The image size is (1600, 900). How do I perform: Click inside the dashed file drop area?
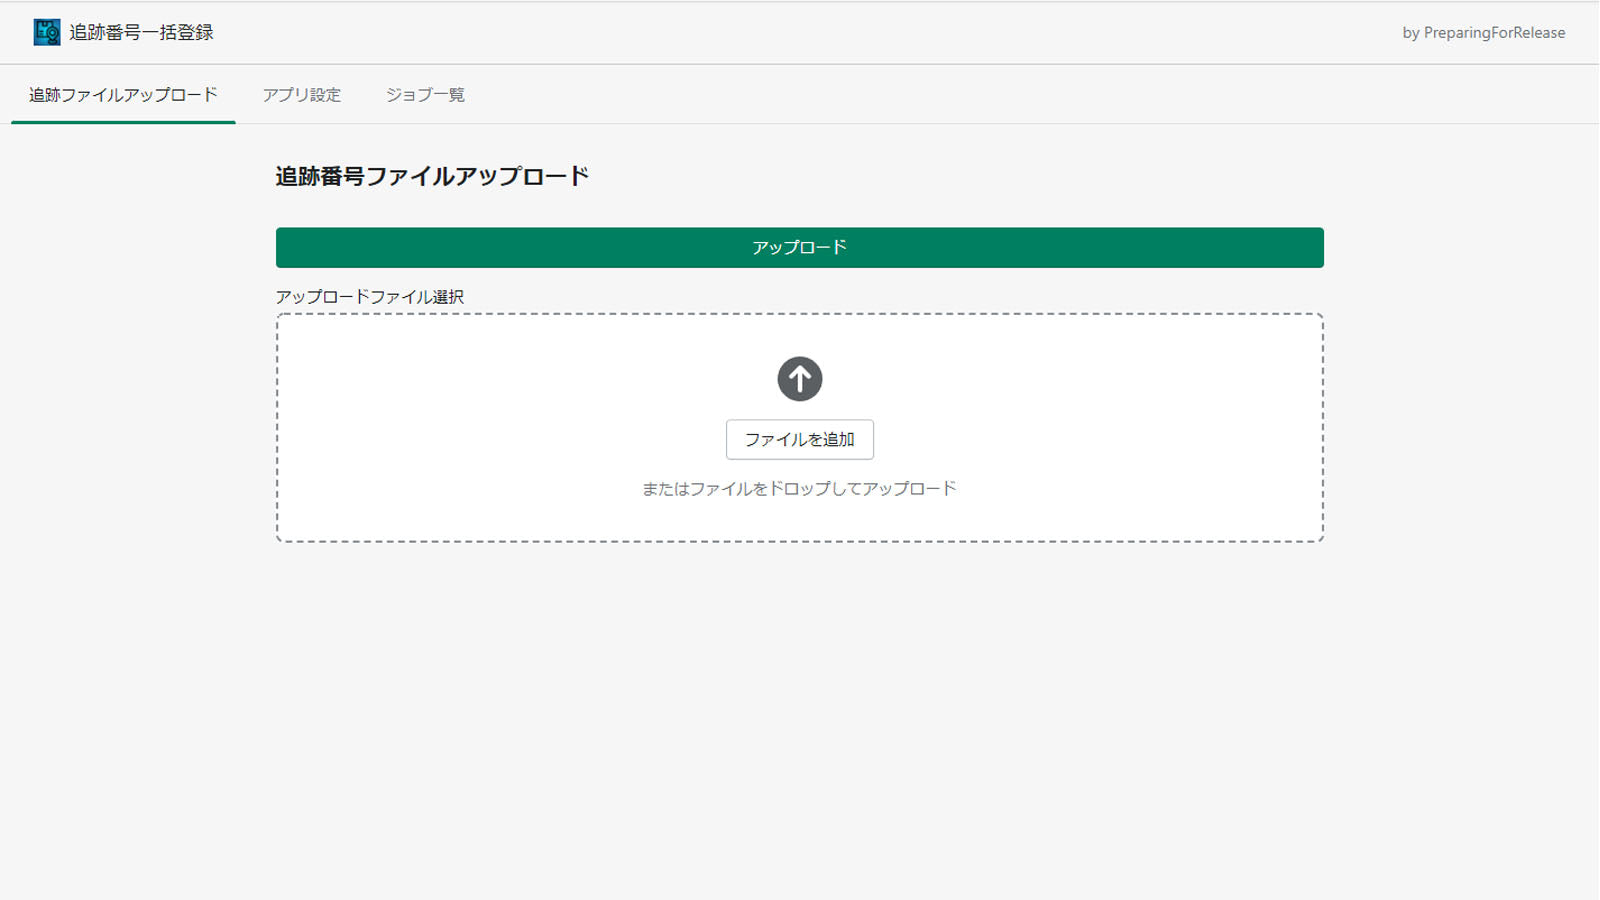point(799,425)
